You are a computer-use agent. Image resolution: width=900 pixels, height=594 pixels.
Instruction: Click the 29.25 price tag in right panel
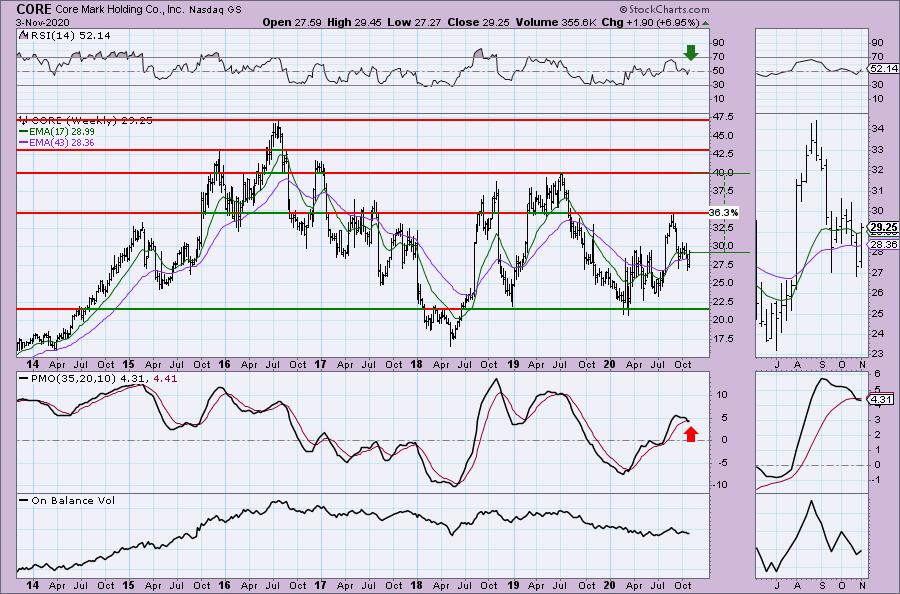pyautogui.click(x=884, y=227)
